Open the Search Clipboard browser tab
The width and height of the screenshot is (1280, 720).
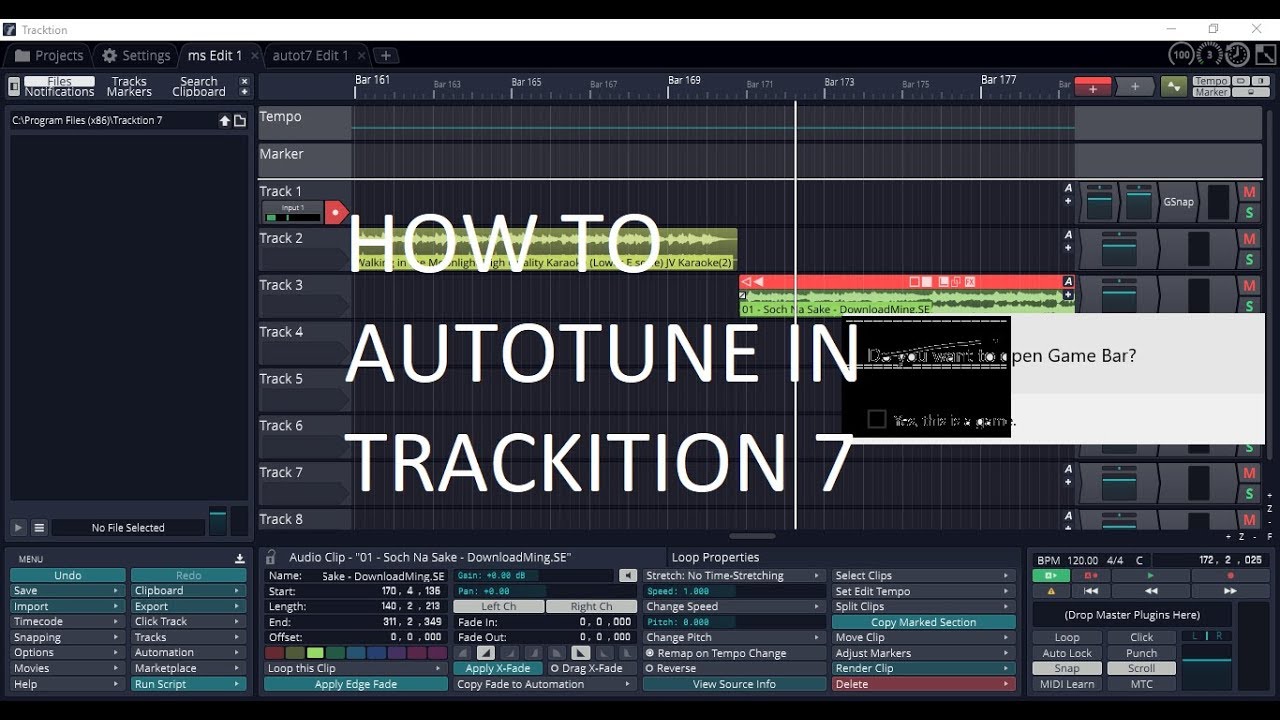coord(199,87)
